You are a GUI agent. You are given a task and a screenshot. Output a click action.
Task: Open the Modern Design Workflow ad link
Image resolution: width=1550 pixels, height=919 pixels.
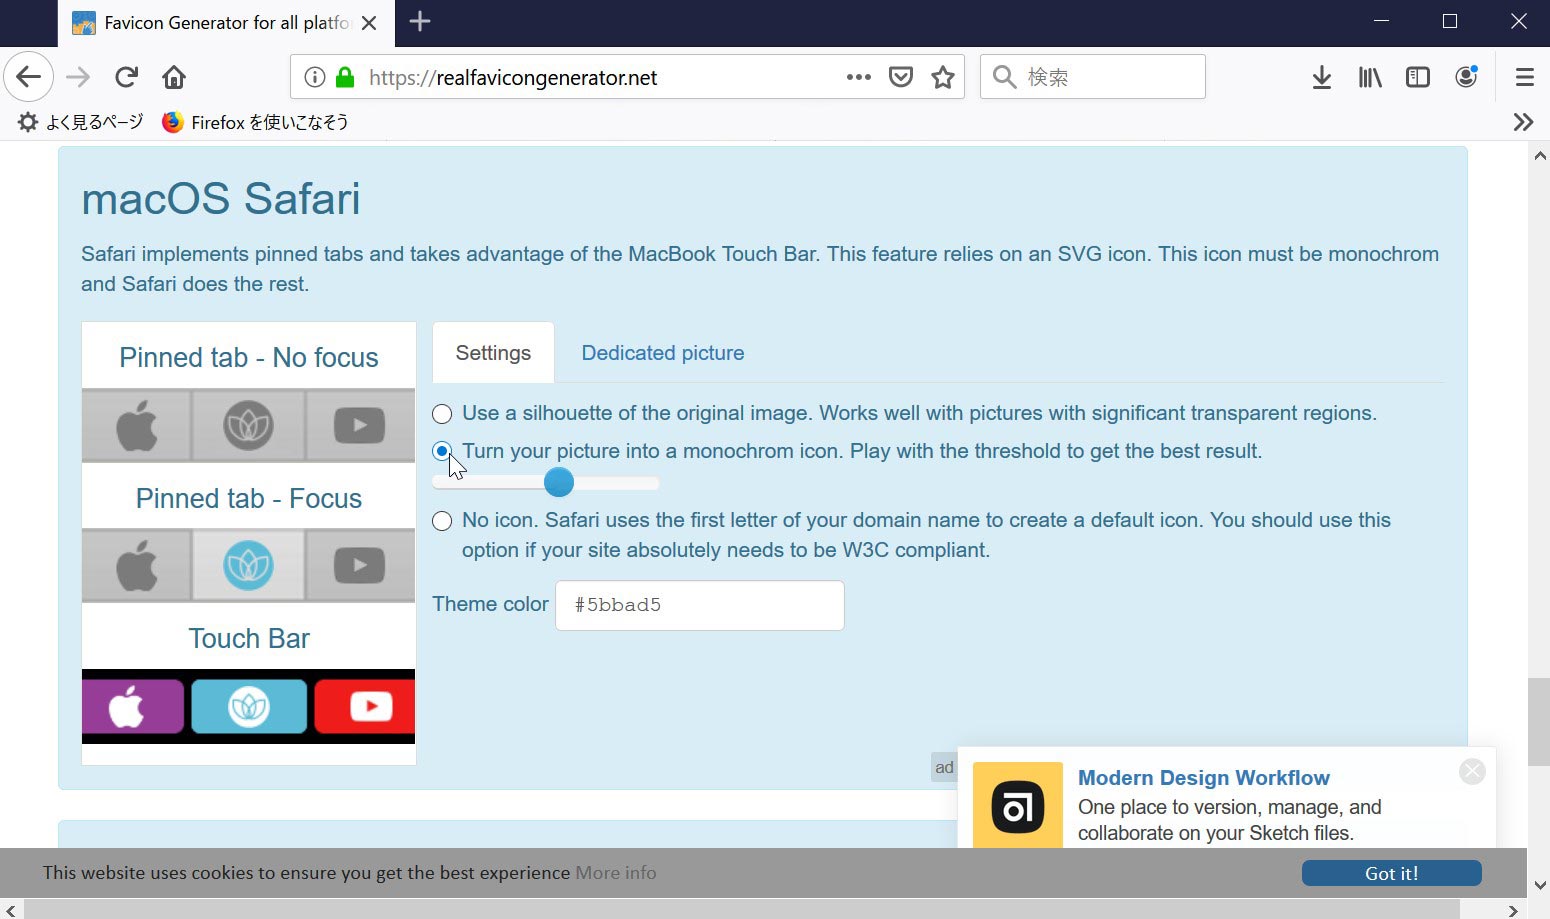point(1203,778)
